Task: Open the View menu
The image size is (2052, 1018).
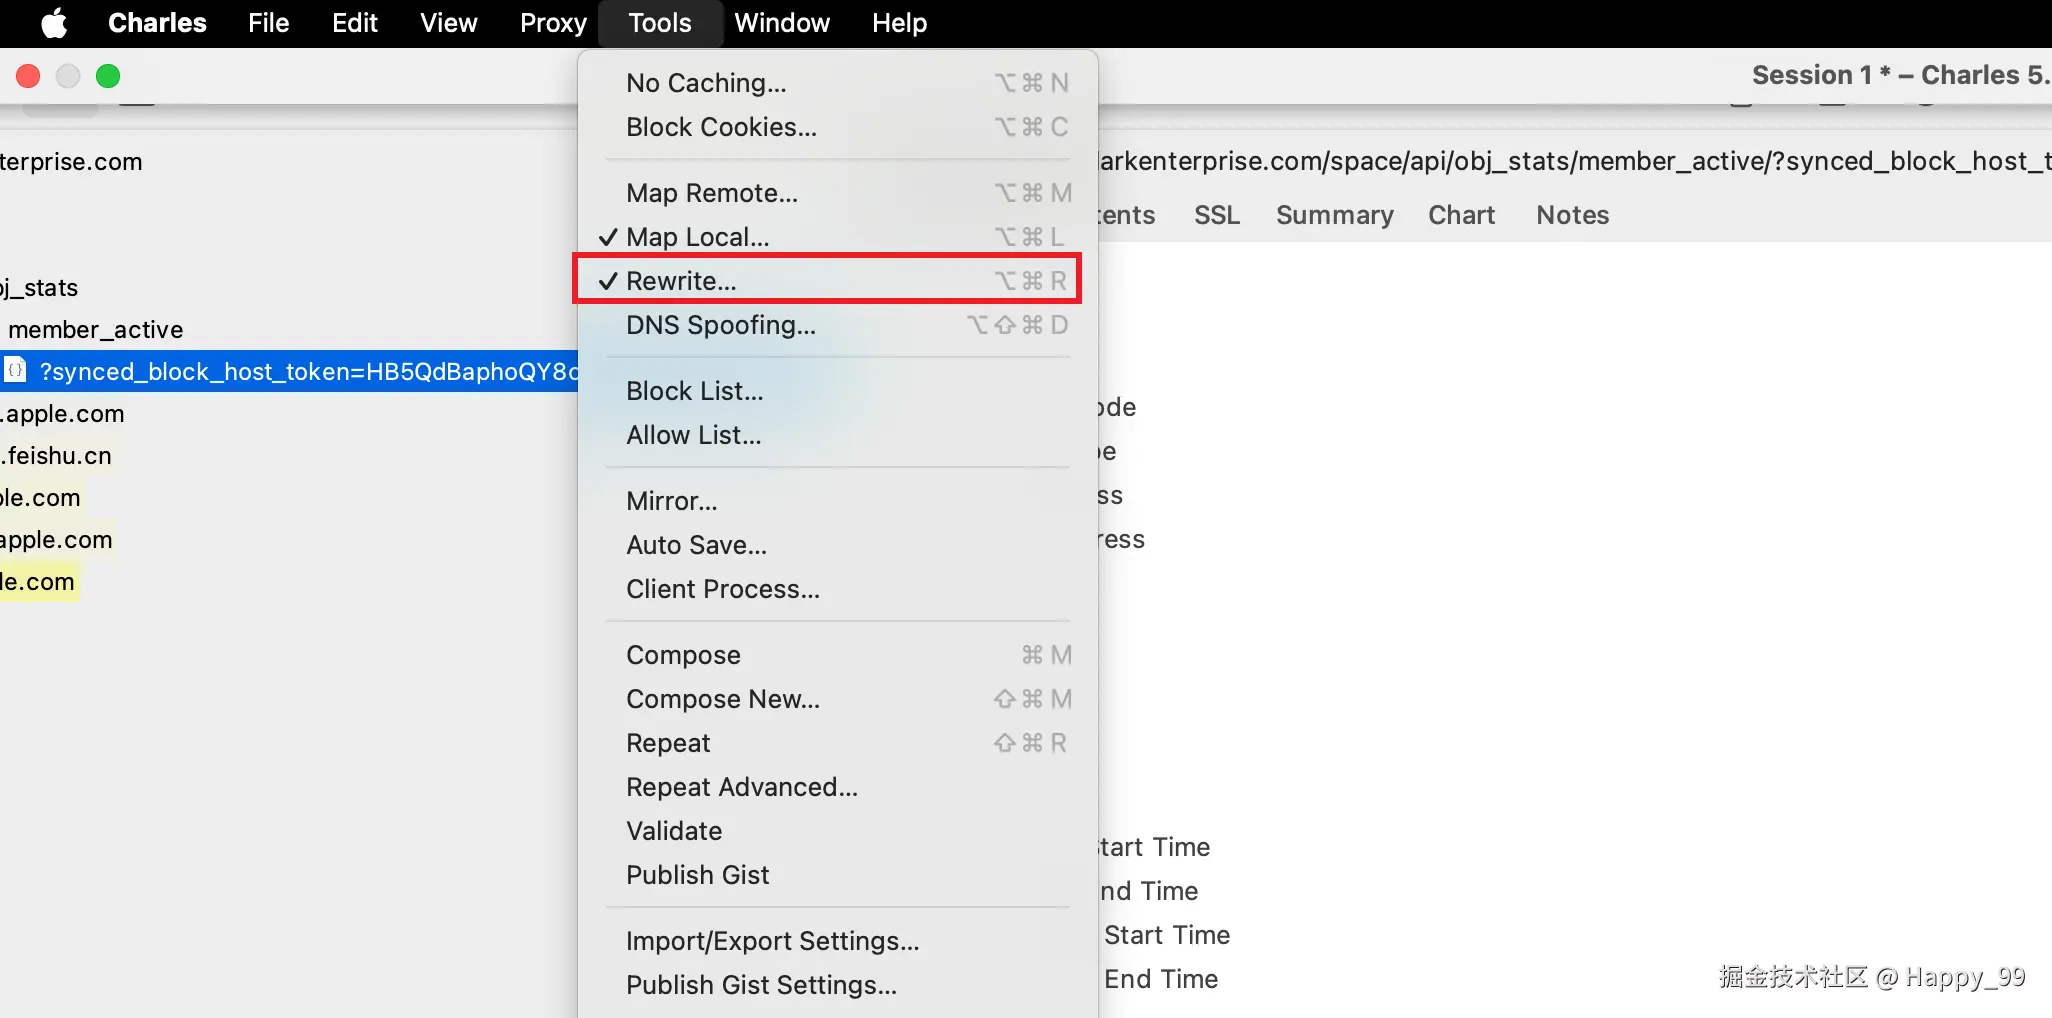Action: (x=448, y=23)
